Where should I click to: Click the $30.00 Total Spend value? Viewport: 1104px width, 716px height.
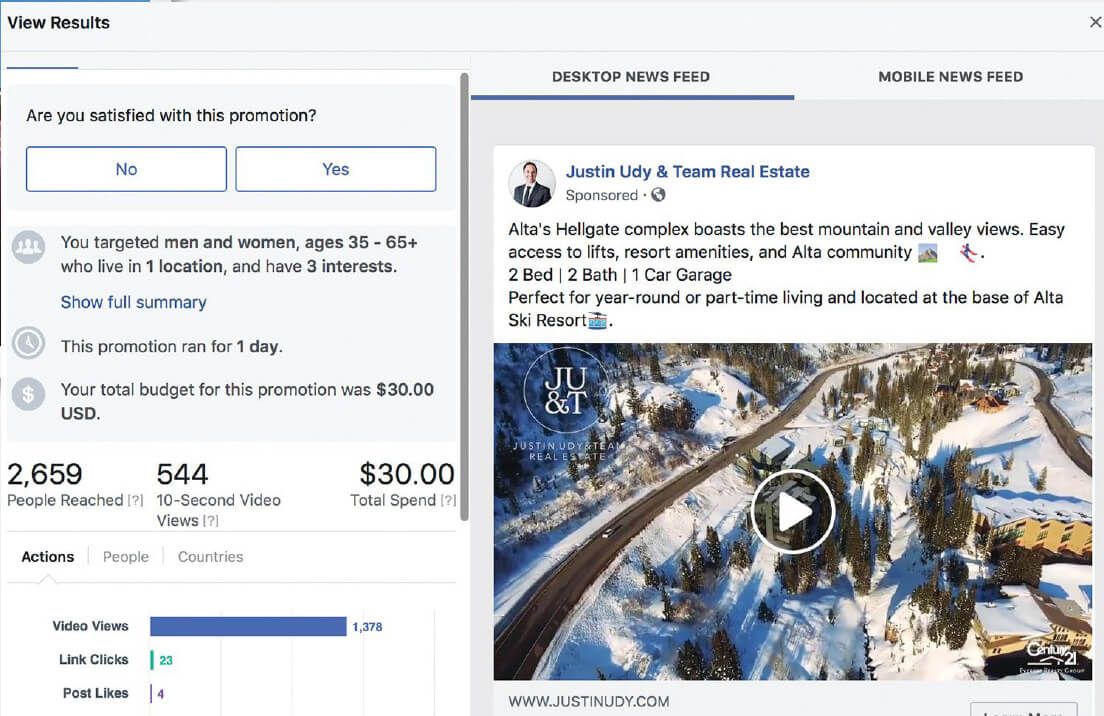[407, 475]
